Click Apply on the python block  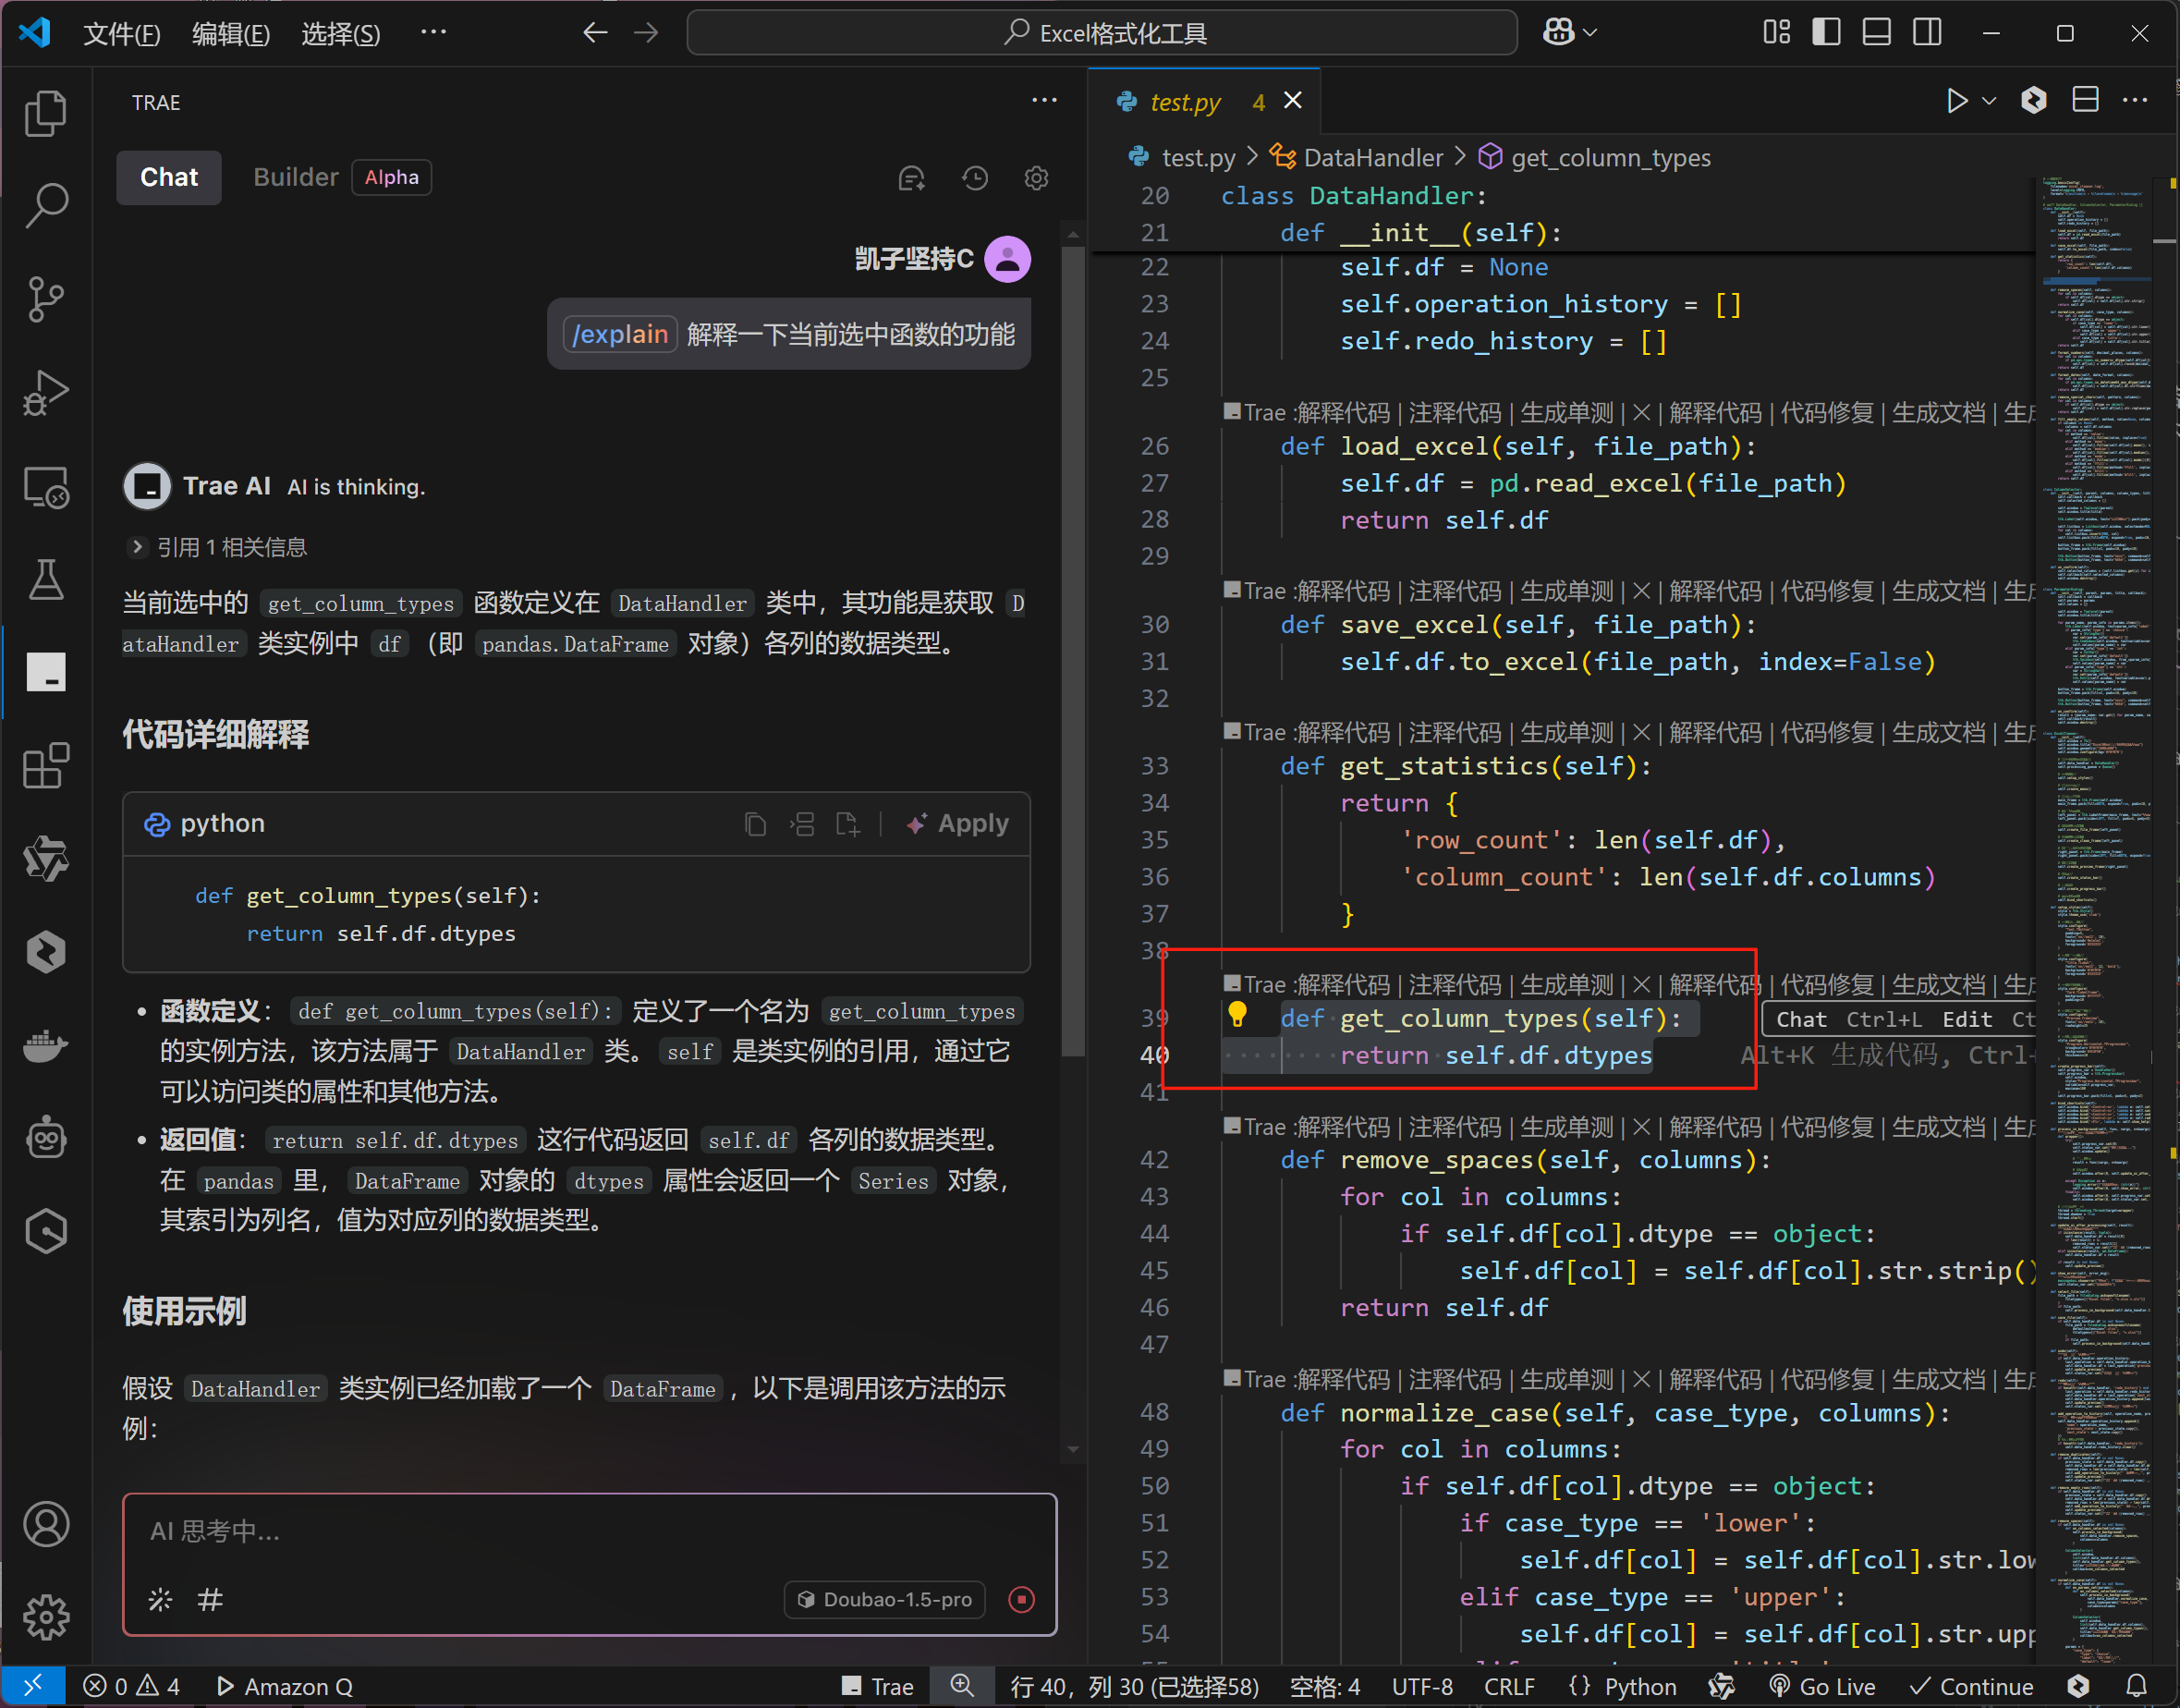(957, 824)
